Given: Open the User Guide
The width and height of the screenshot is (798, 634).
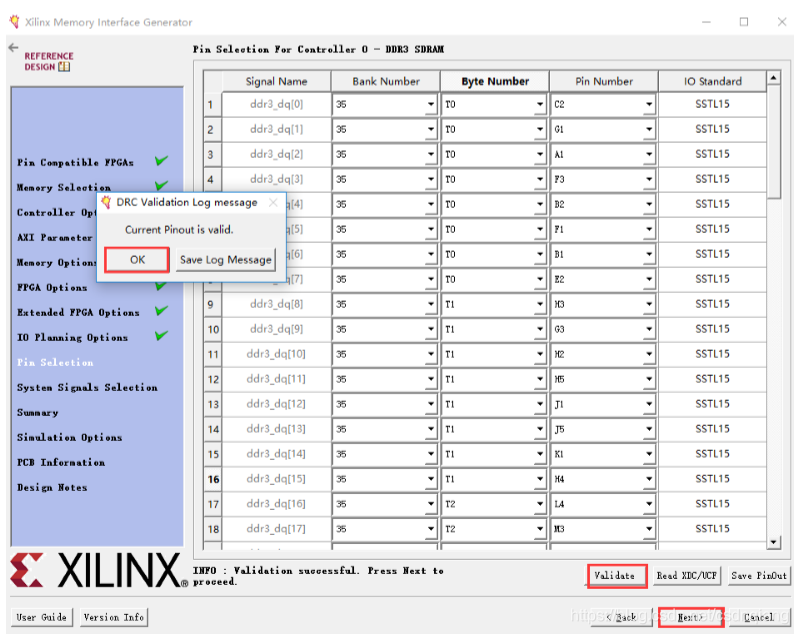Looking at the screenshot, I should point(42,617).
